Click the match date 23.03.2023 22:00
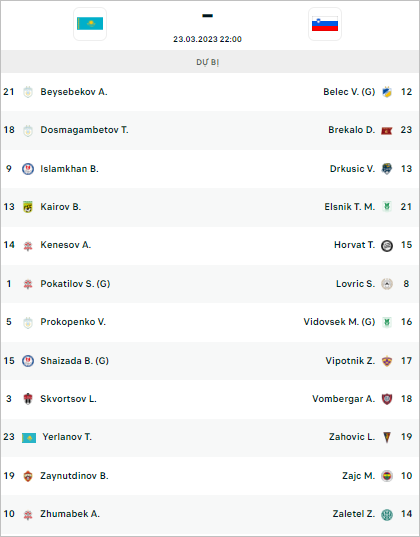Screen dimensions: 420x537 (x=207, y=39)
